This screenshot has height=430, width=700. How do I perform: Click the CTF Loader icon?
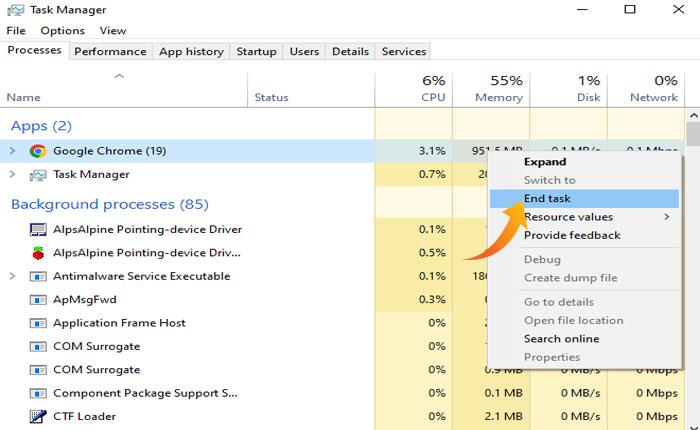[38, 417]
